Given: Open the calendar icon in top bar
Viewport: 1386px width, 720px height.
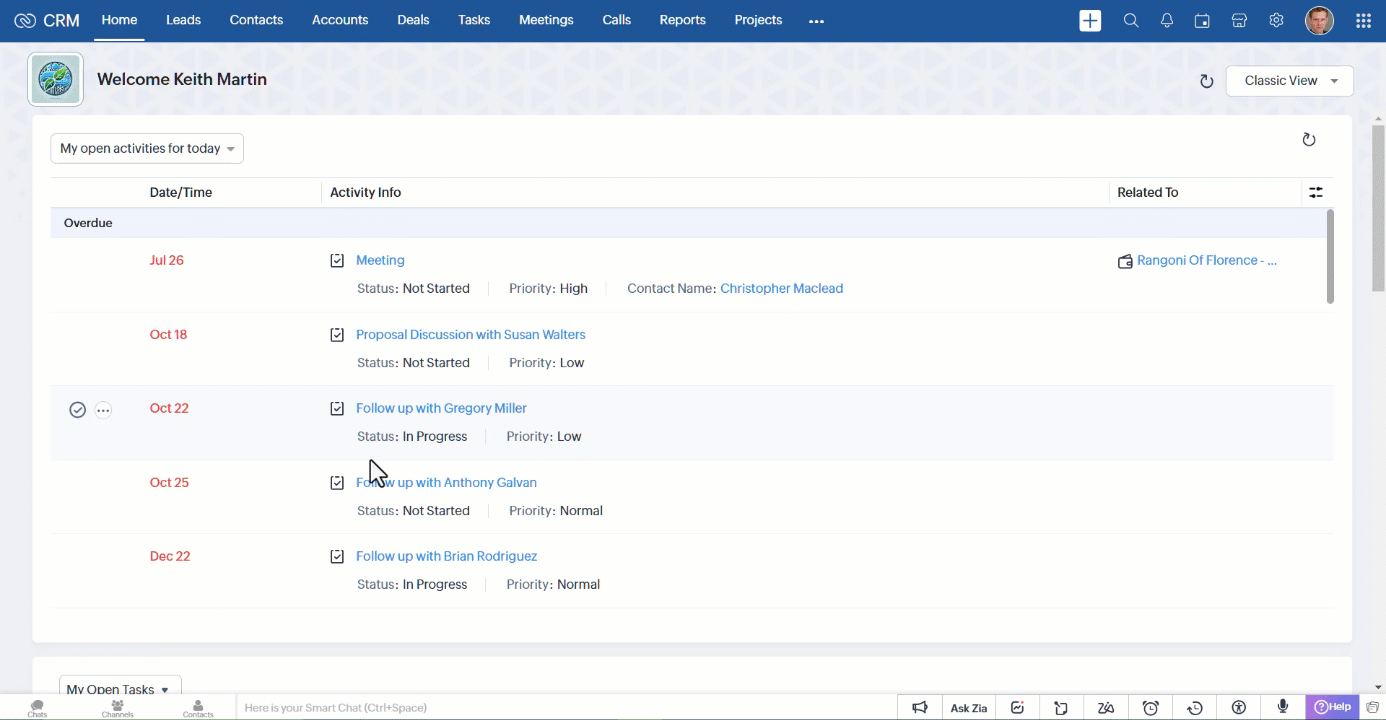Looking at the screenshot, I should pos(1202,20).
